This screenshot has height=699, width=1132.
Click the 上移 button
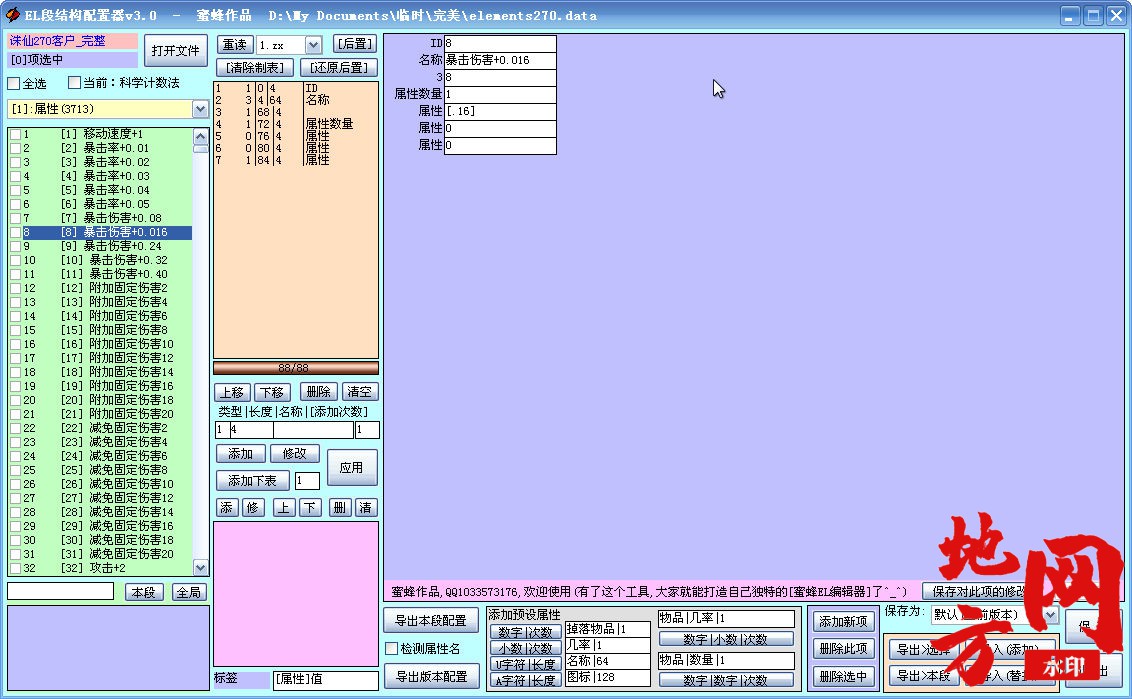(232, 392)
